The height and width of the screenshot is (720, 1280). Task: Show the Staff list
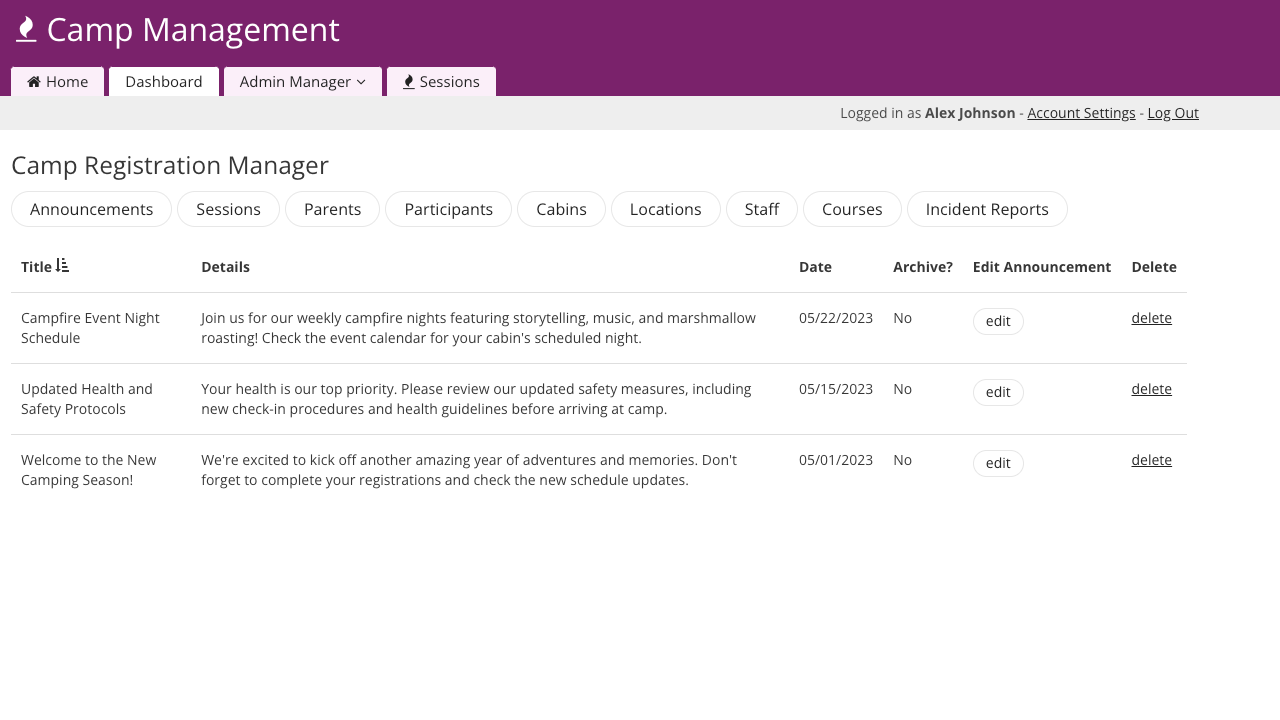point(762,209)
